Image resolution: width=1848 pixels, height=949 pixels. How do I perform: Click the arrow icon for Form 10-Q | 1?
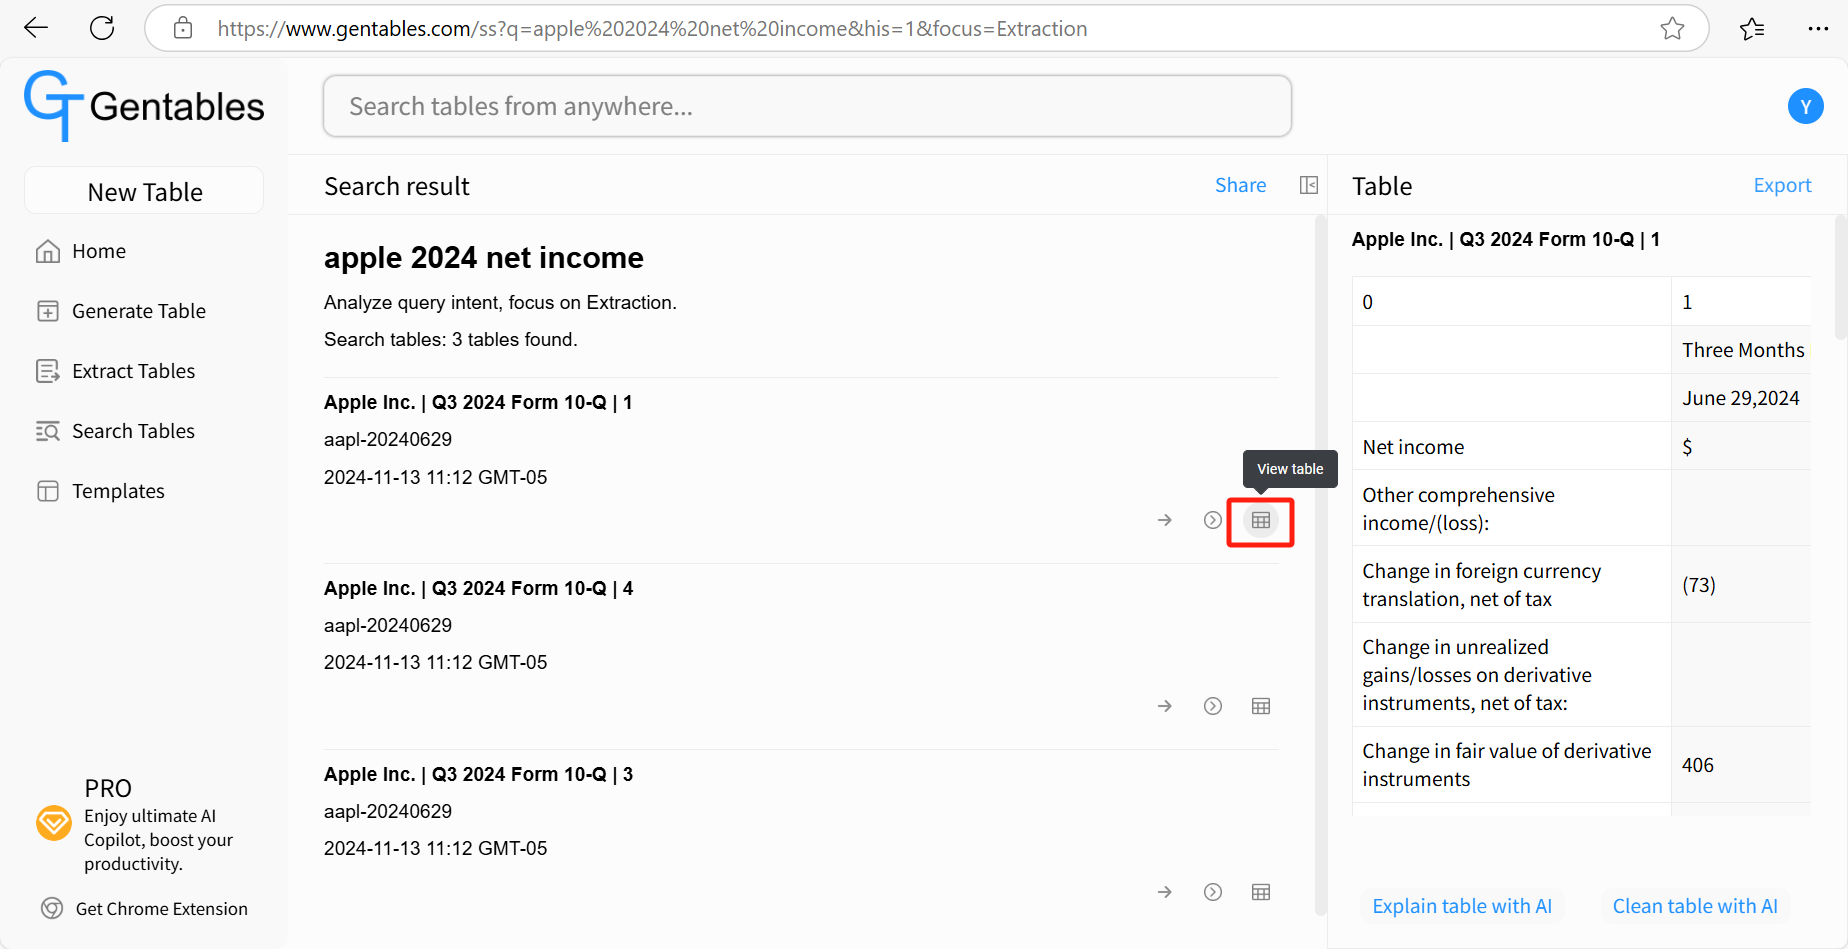1165,520
